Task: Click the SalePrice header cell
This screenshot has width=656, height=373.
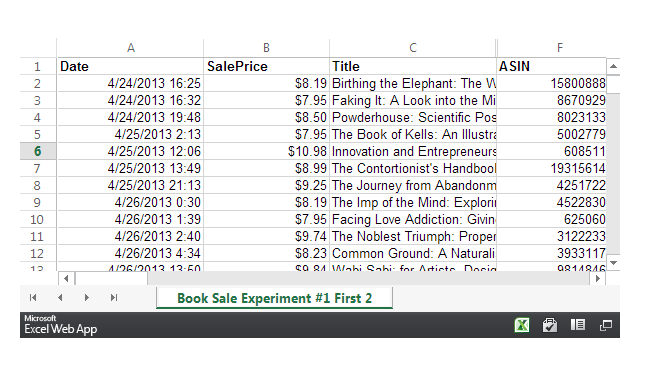Action: click(266, 66)
